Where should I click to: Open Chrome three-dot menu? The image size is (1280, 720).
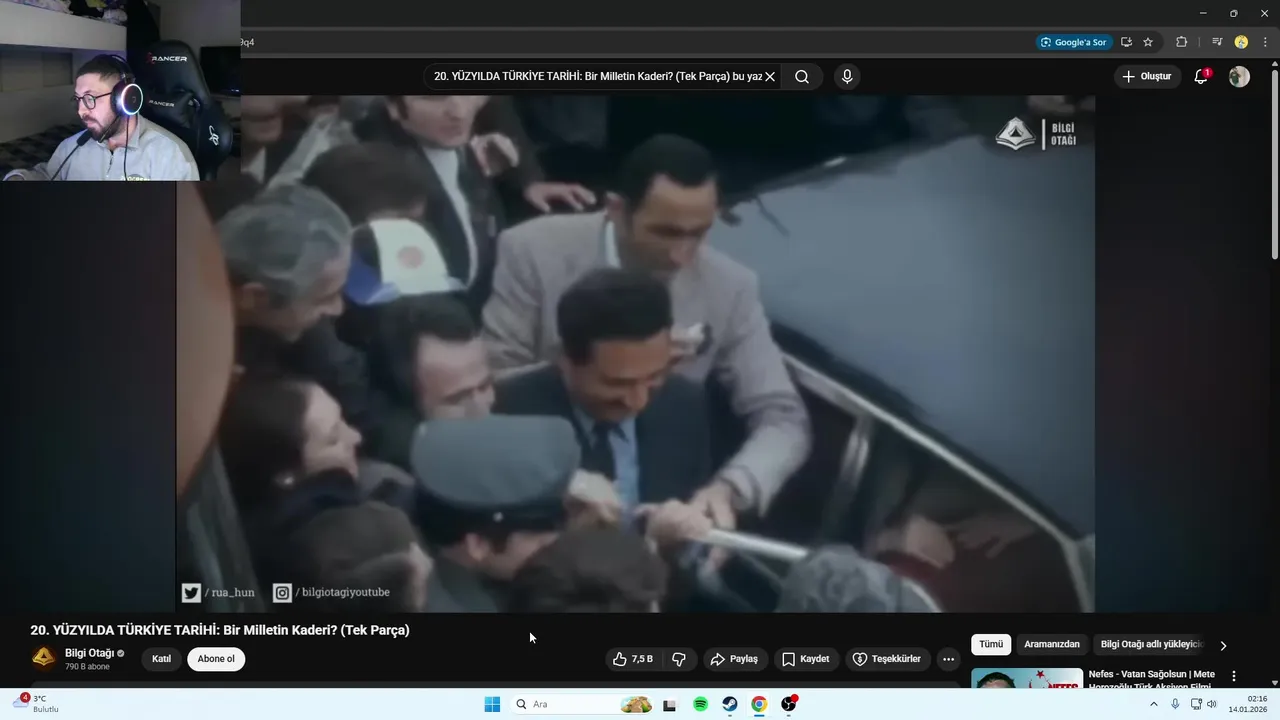tap(1265, 42)
